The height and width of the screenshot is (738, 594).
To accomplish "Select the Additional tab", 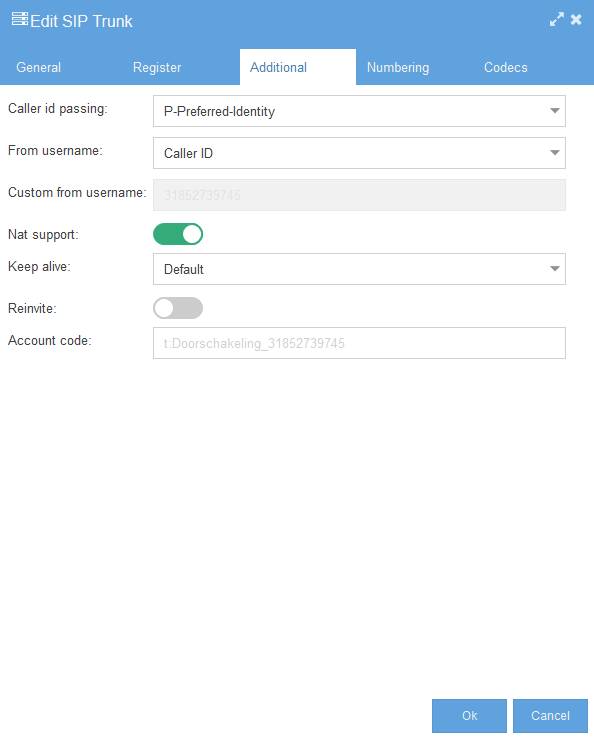I will (278, 67).
